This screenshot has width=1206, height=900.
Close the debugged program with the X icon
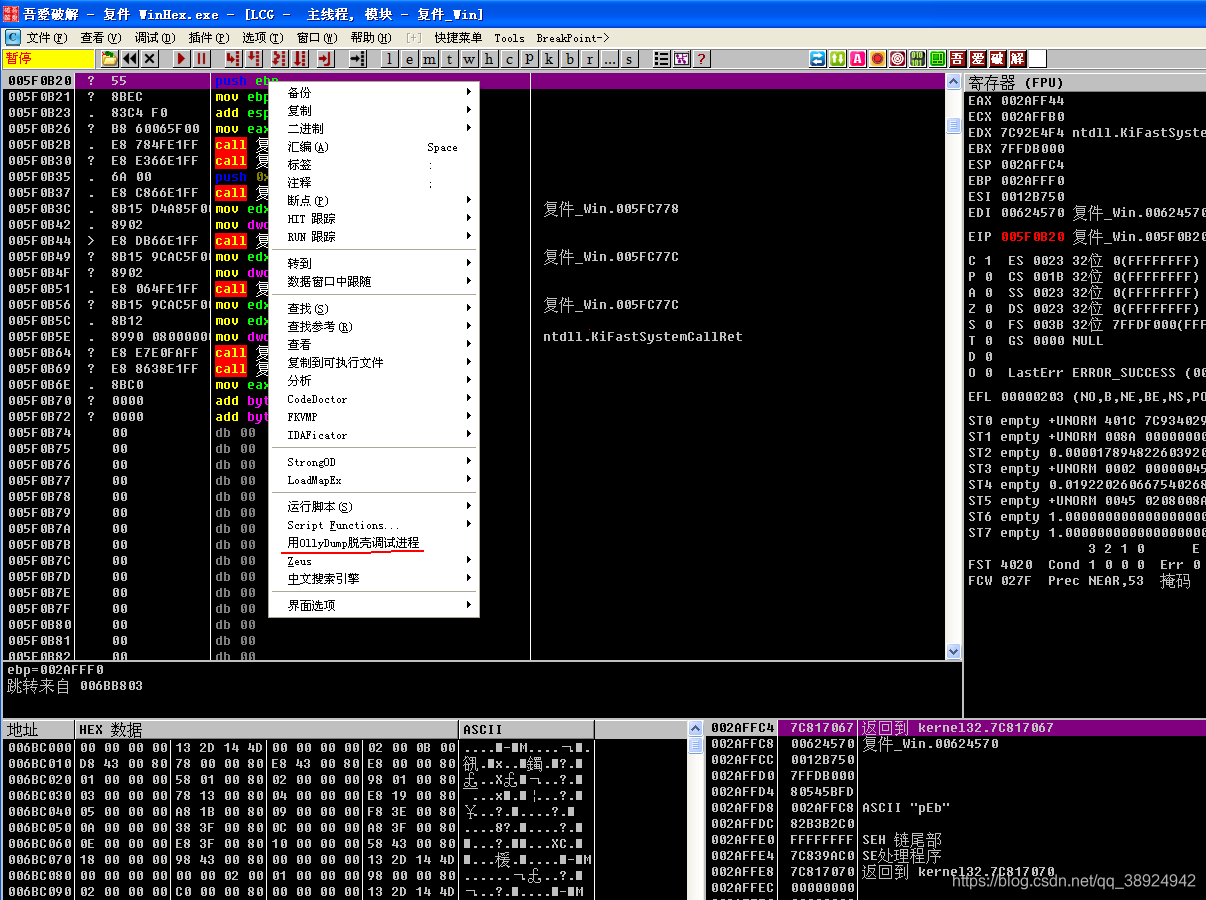click(x=150, y=59)
